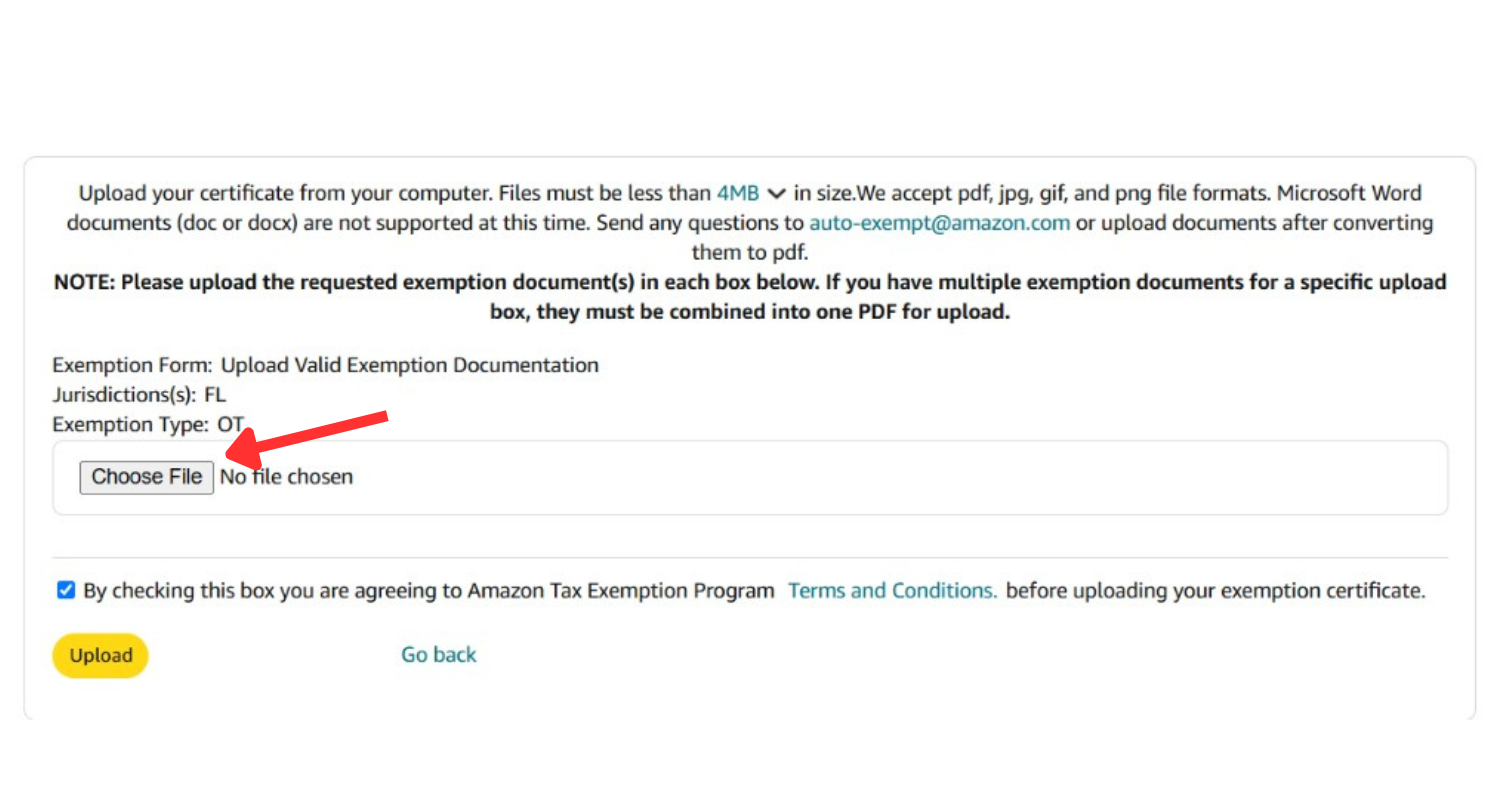This screenshot has width=1500, height=800.
Task: Uncheck the Terms agreement checkbox
Action: click(x=66, y=591)
